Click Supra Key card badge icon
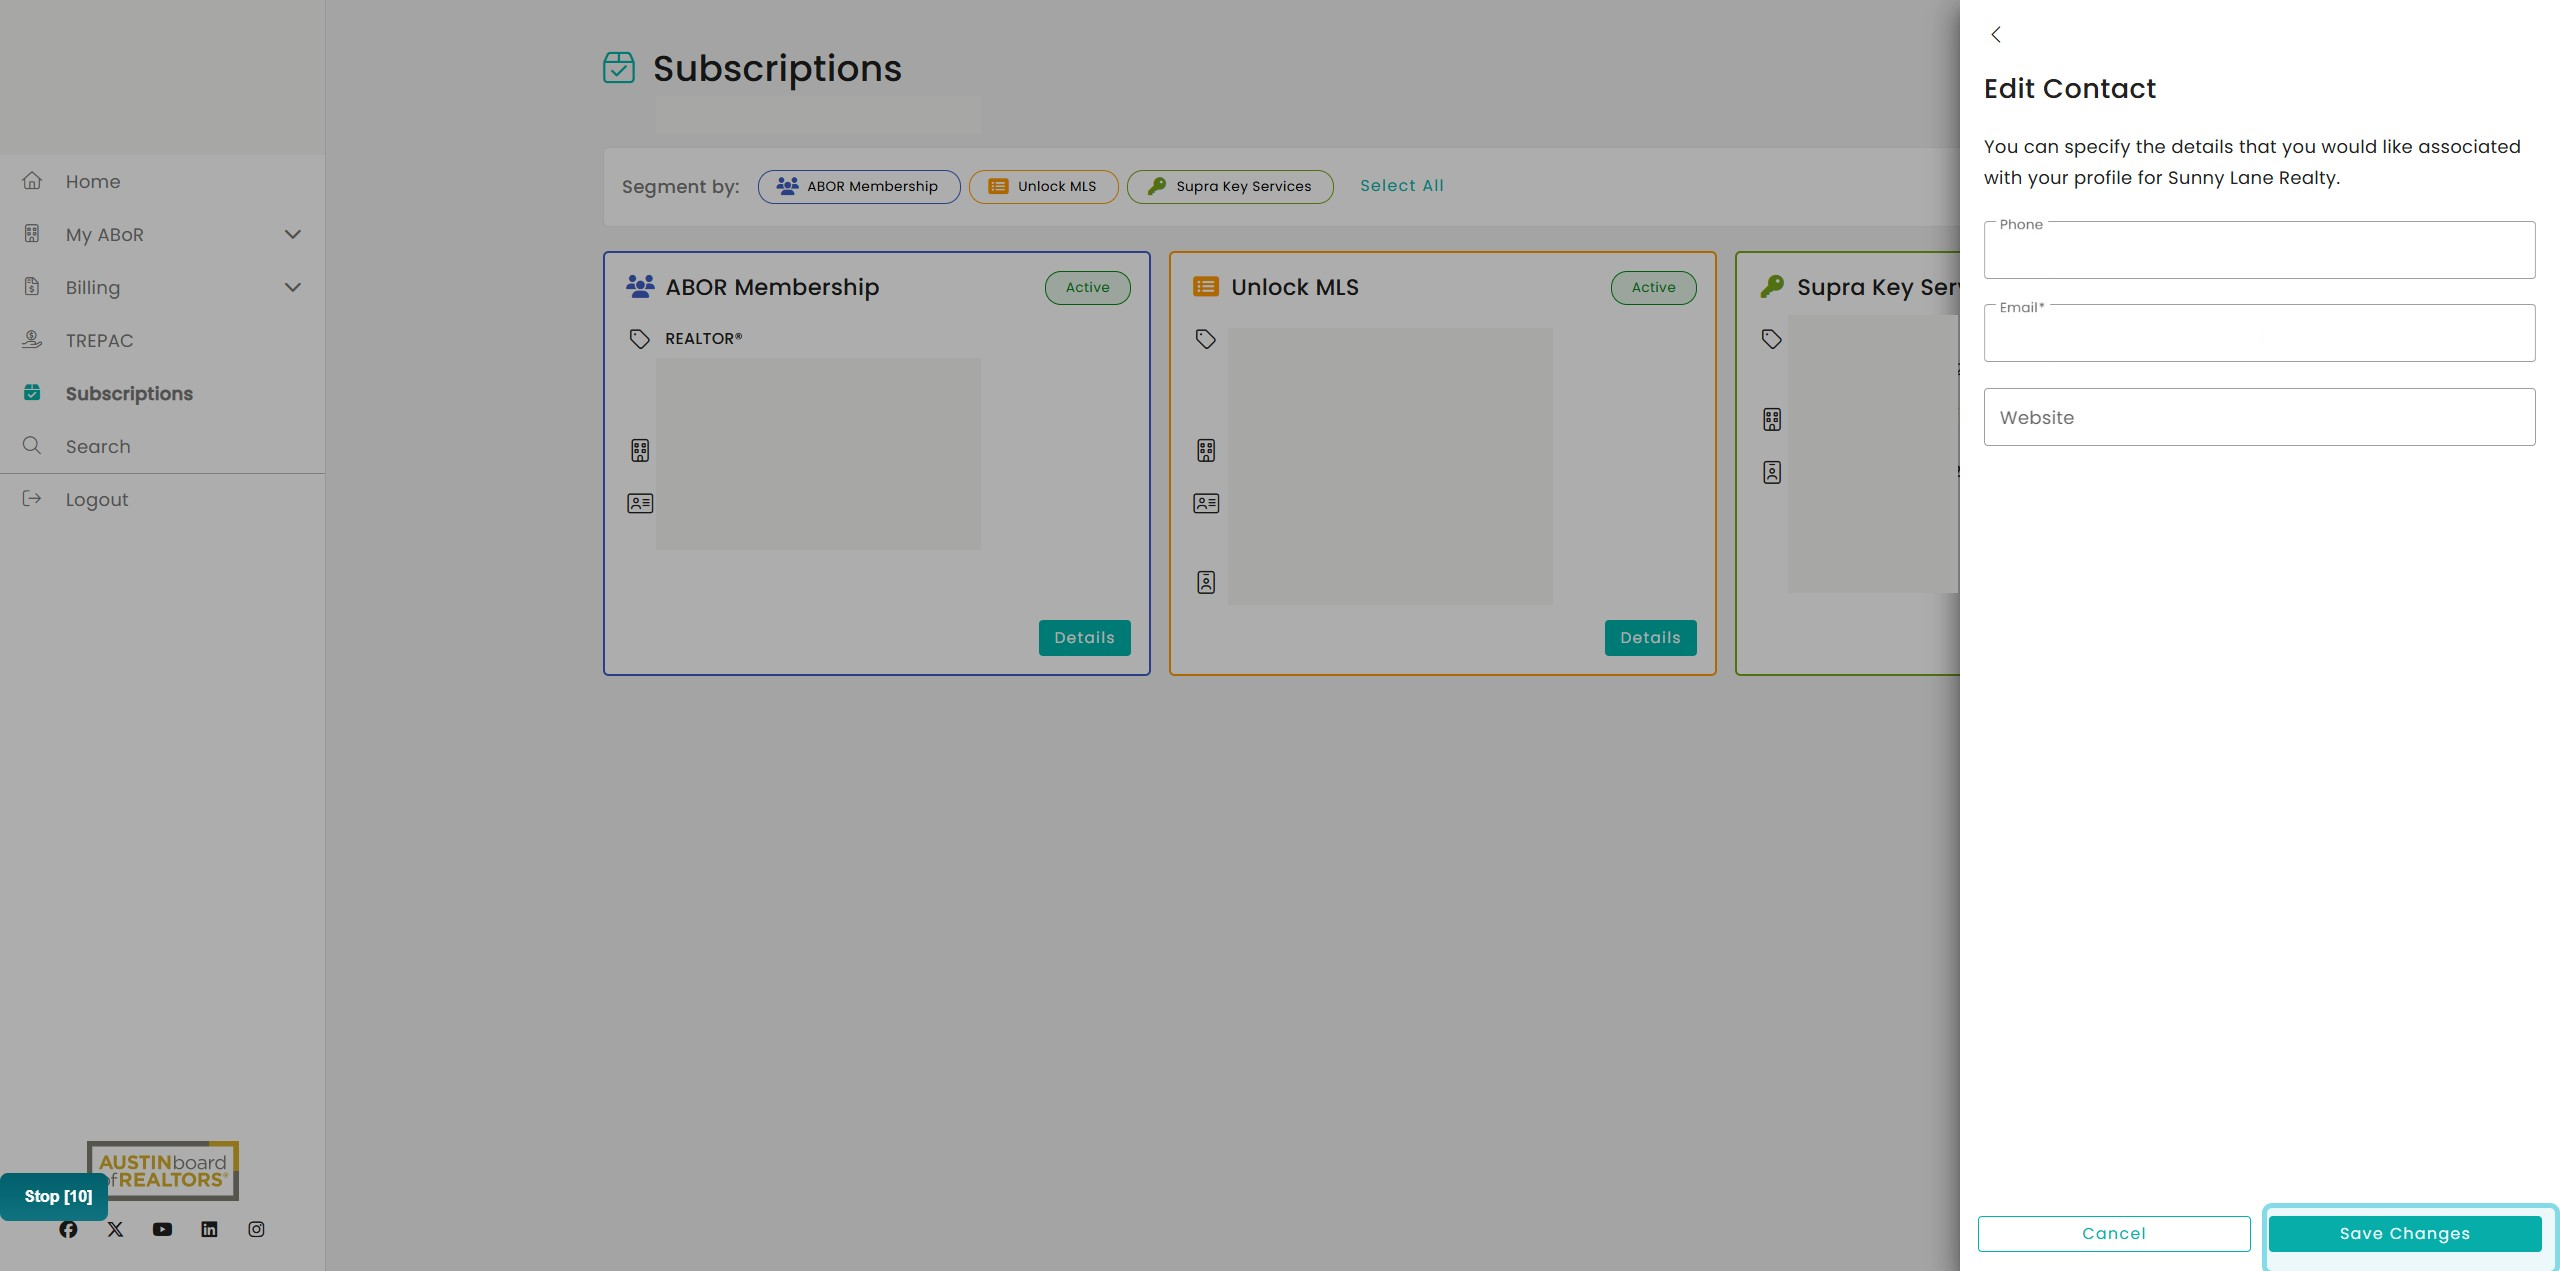 (1772, 473)
